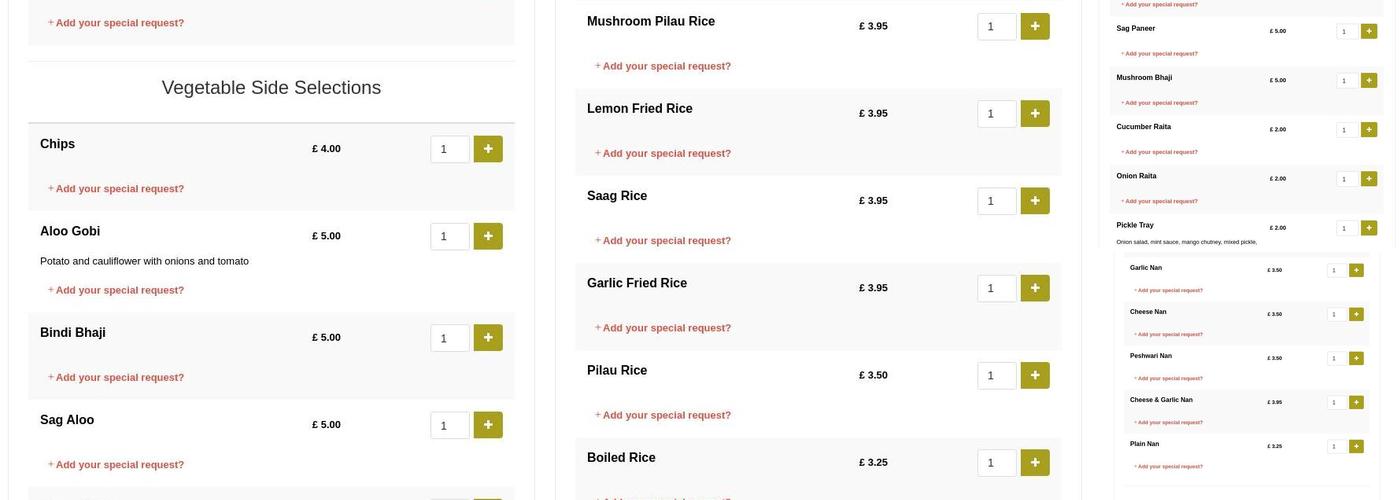Expand special request under Chips

point(119,189)
